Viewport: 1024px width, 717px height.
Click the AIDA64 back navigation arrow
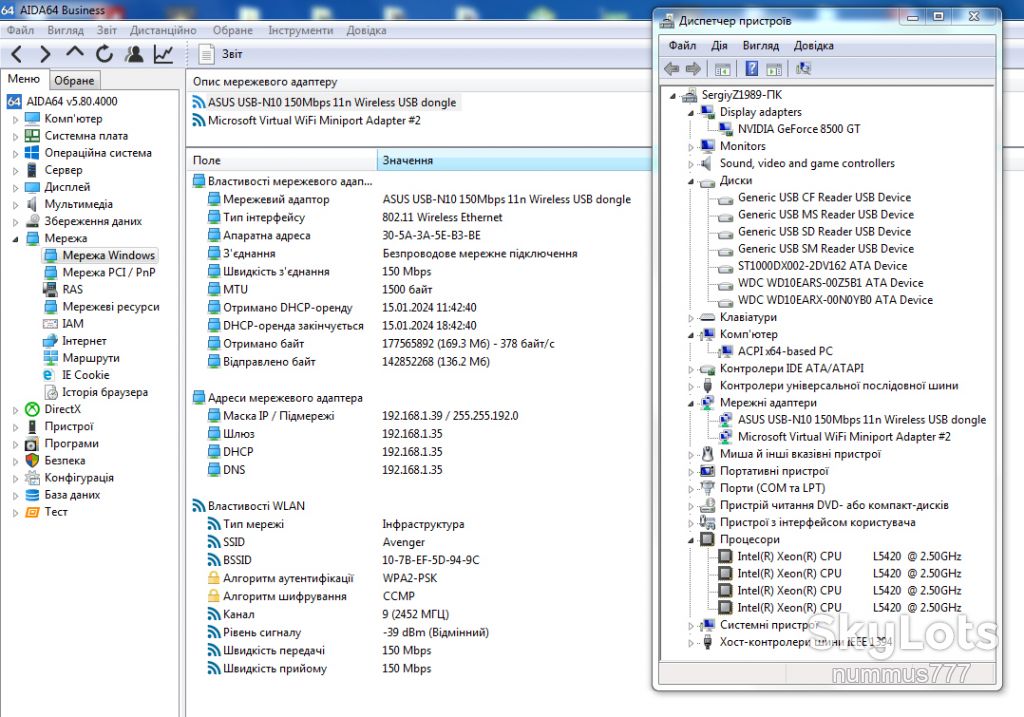17,54
